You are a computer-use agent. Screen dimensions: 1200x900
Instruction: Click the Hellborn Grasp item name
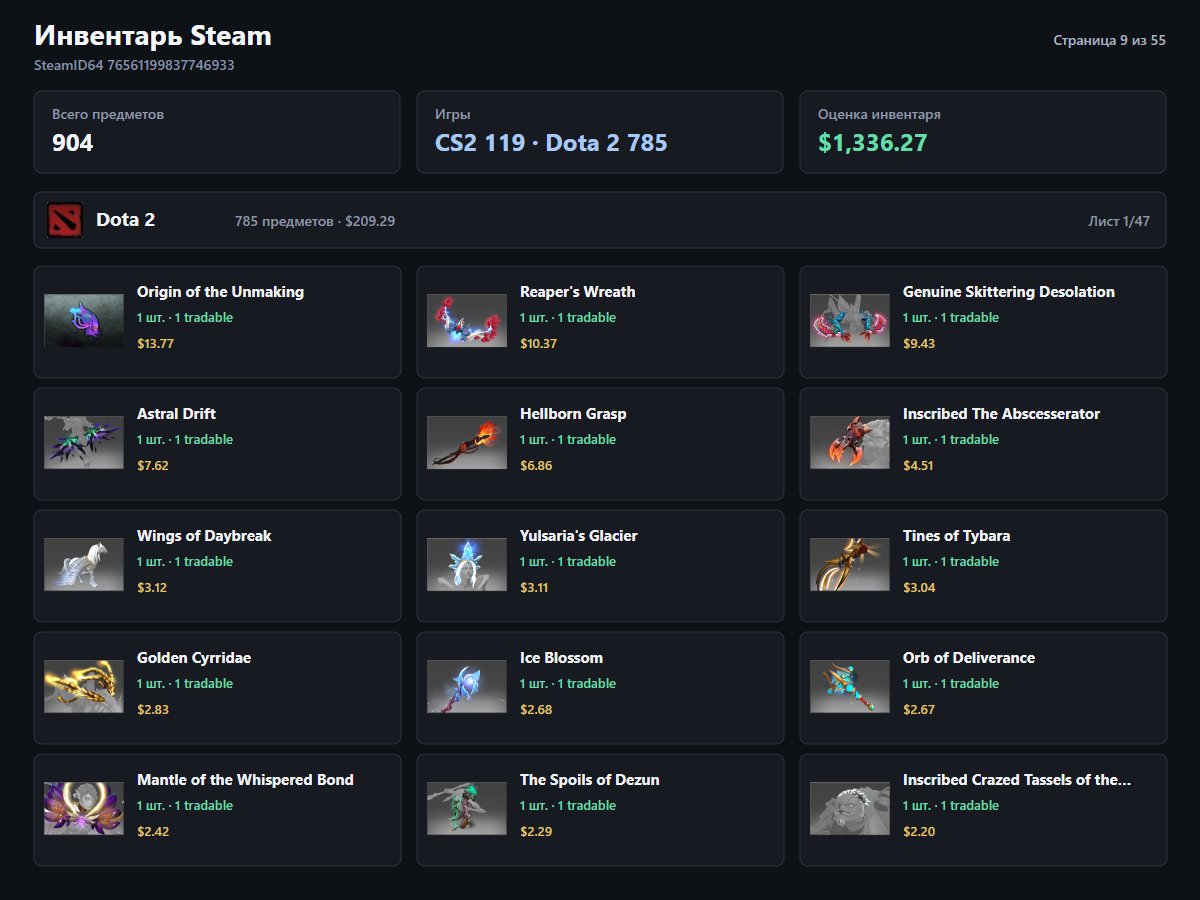click(573, 414)
